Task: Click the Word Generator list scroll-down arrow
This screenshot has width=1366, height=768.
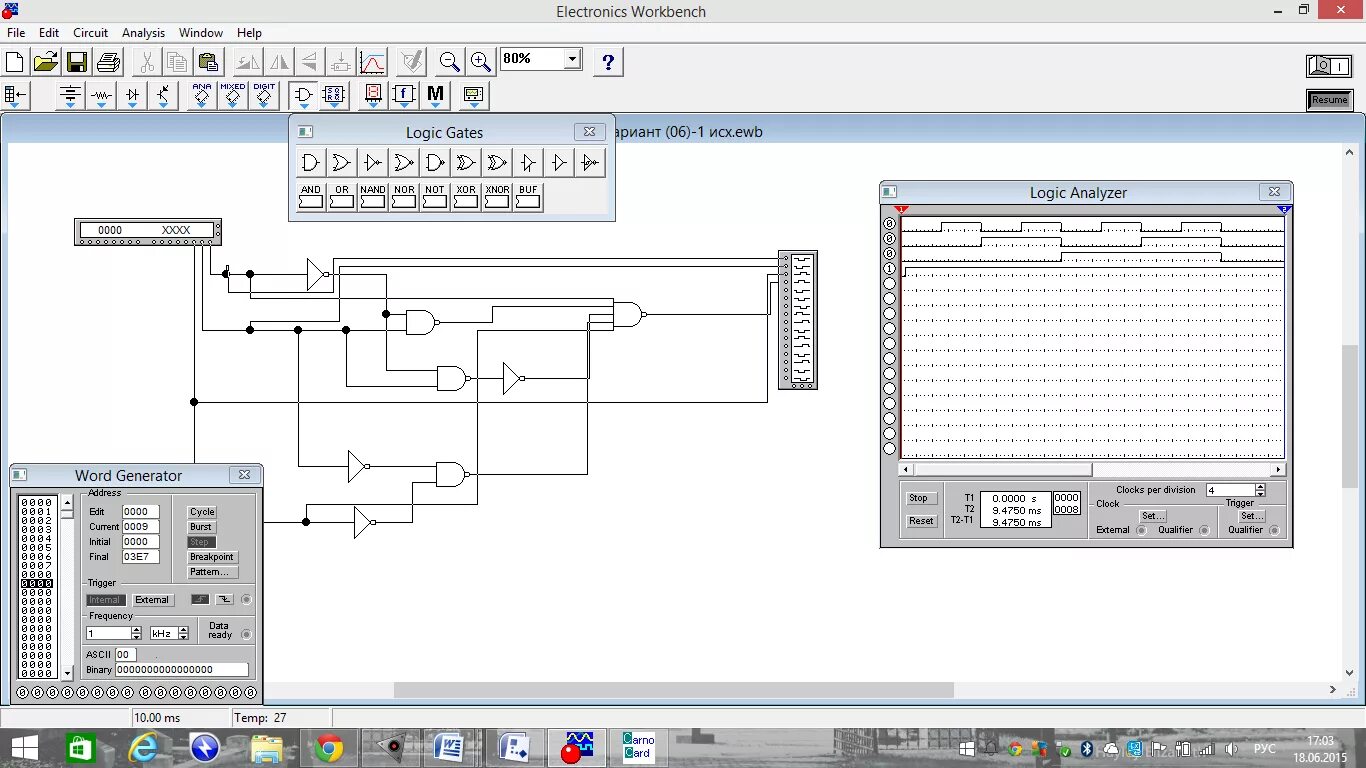Action: pyautogui.click(x=67, y=674)
